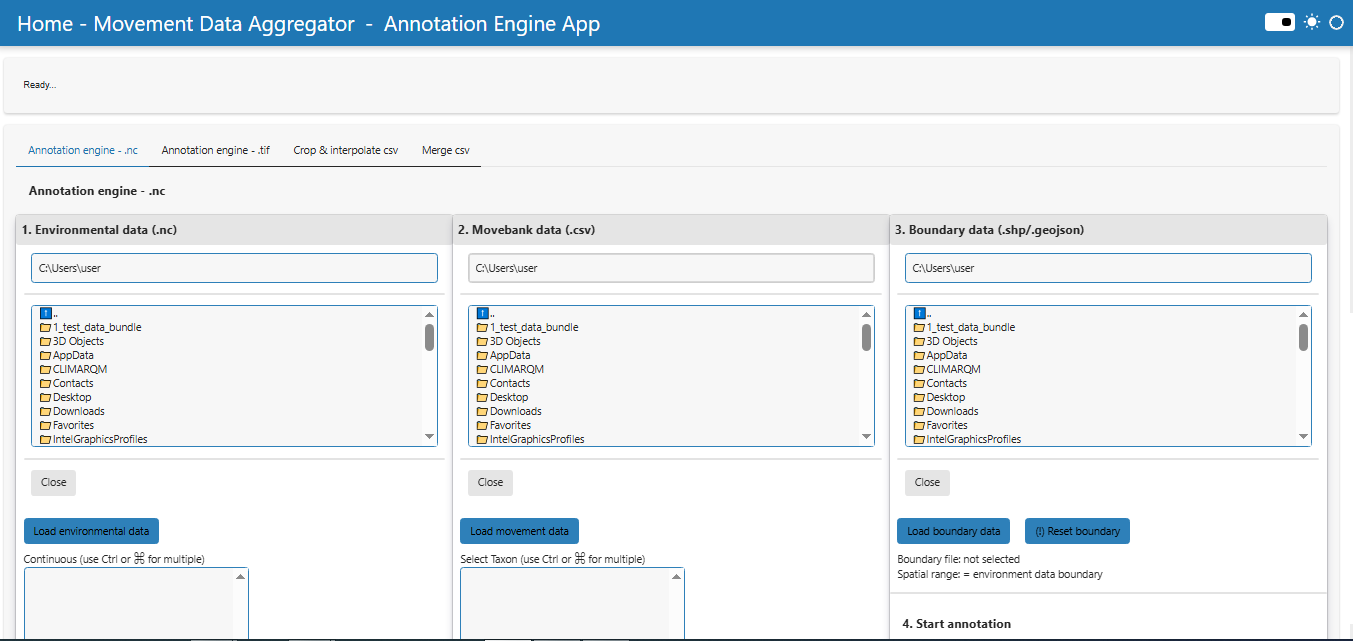Screen dimensions: 1353x641
Task: Open Annotation Engine App header link
Action: tap(492, 23)
